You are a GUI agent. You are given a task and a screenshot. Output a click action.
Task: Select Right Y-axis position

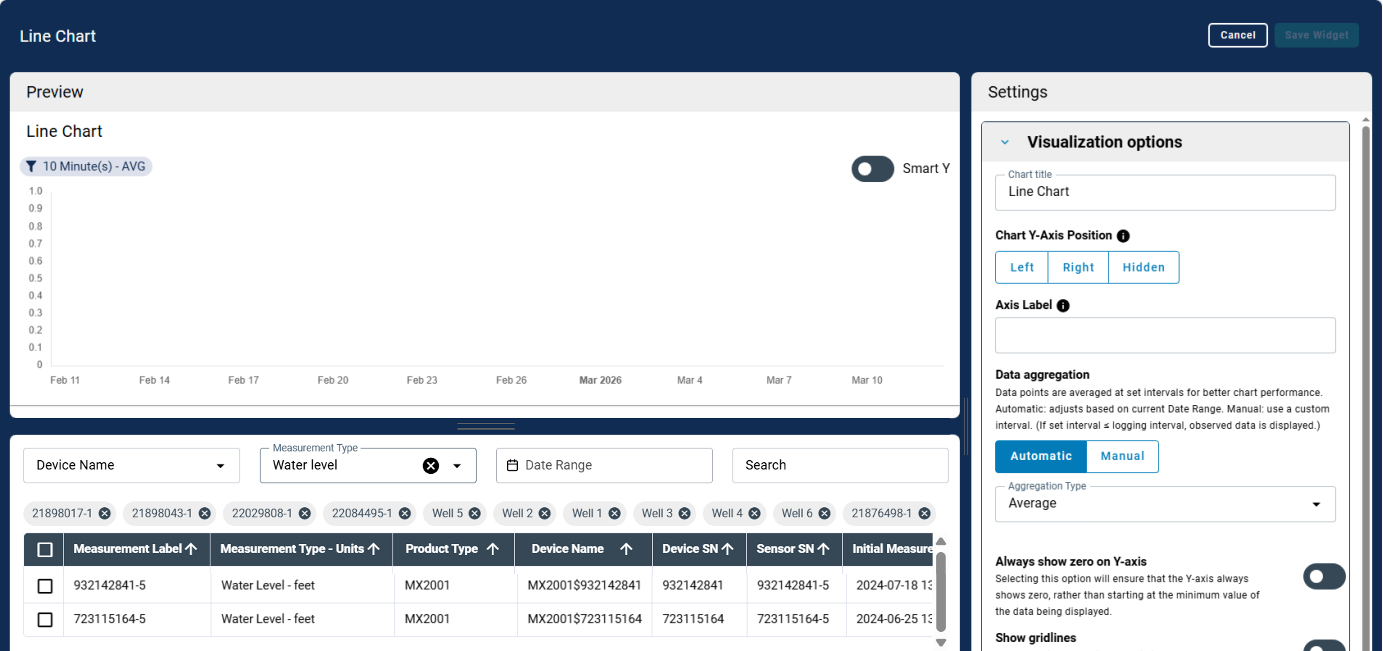pos(1078,268)
